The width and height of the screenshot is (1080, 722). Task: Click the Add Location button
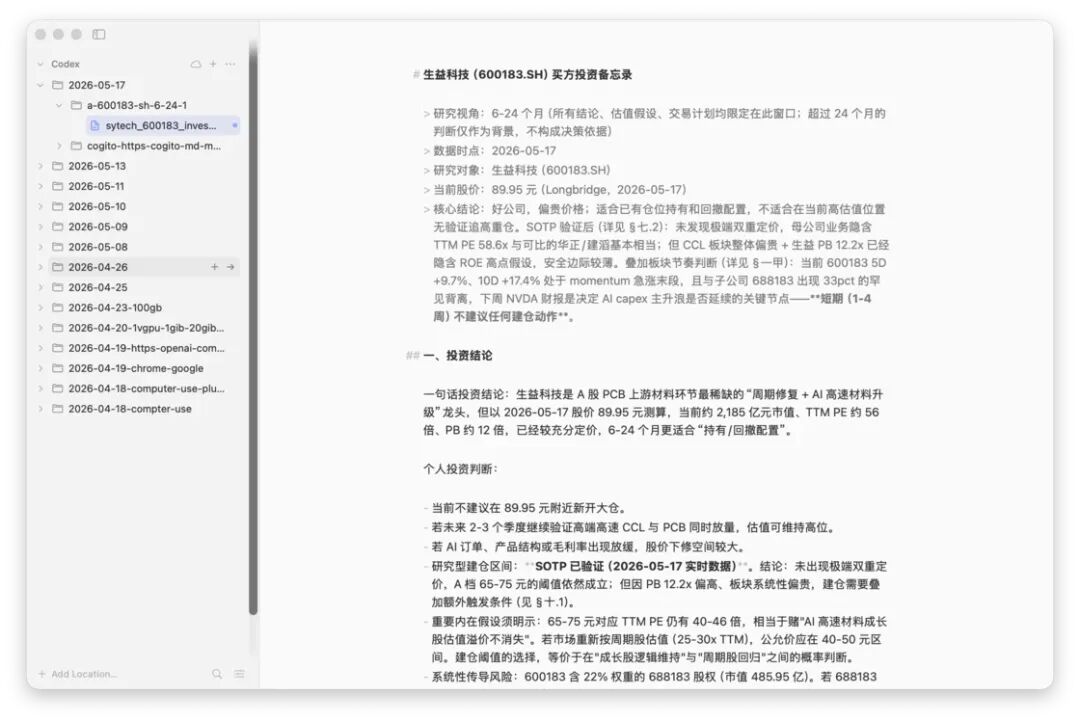tap(77, 674)
